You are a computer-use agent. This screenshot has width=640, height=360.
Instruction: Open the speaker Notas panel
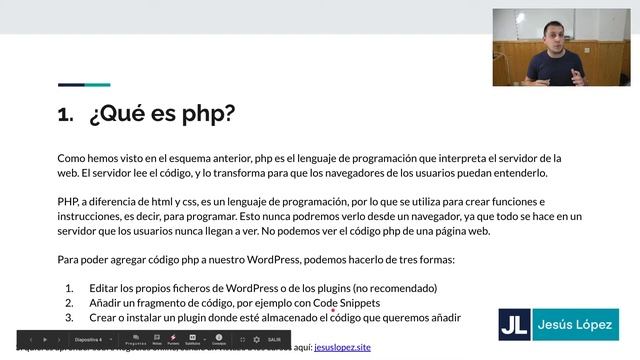click(x=157, y=340)
